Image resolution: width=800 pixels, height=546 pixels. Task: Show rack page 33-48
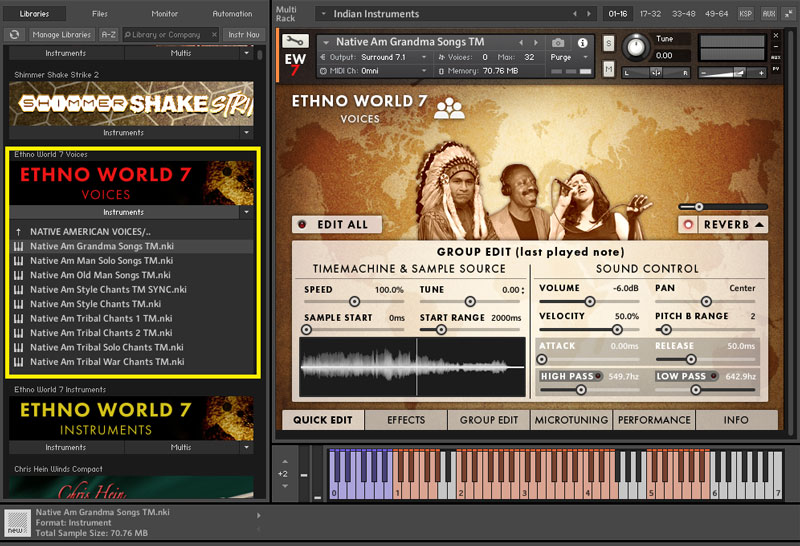click(684, 14)
